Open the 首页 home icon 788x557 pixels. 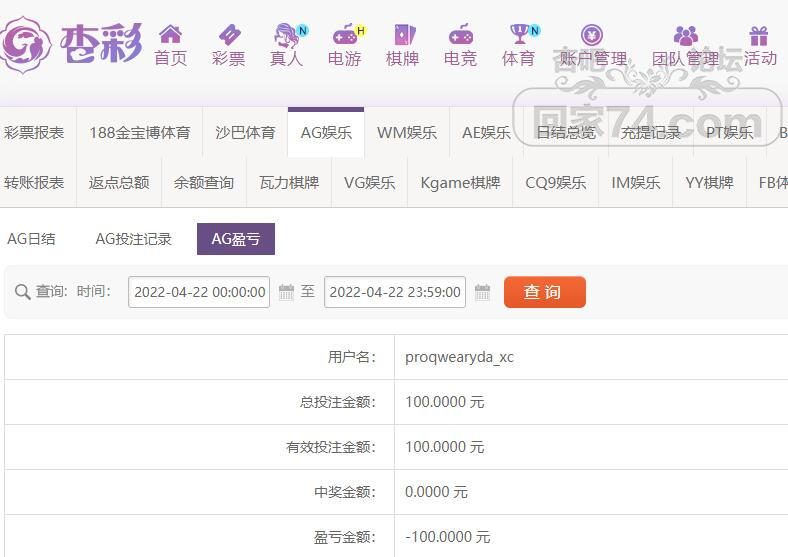tap(170, 34)
